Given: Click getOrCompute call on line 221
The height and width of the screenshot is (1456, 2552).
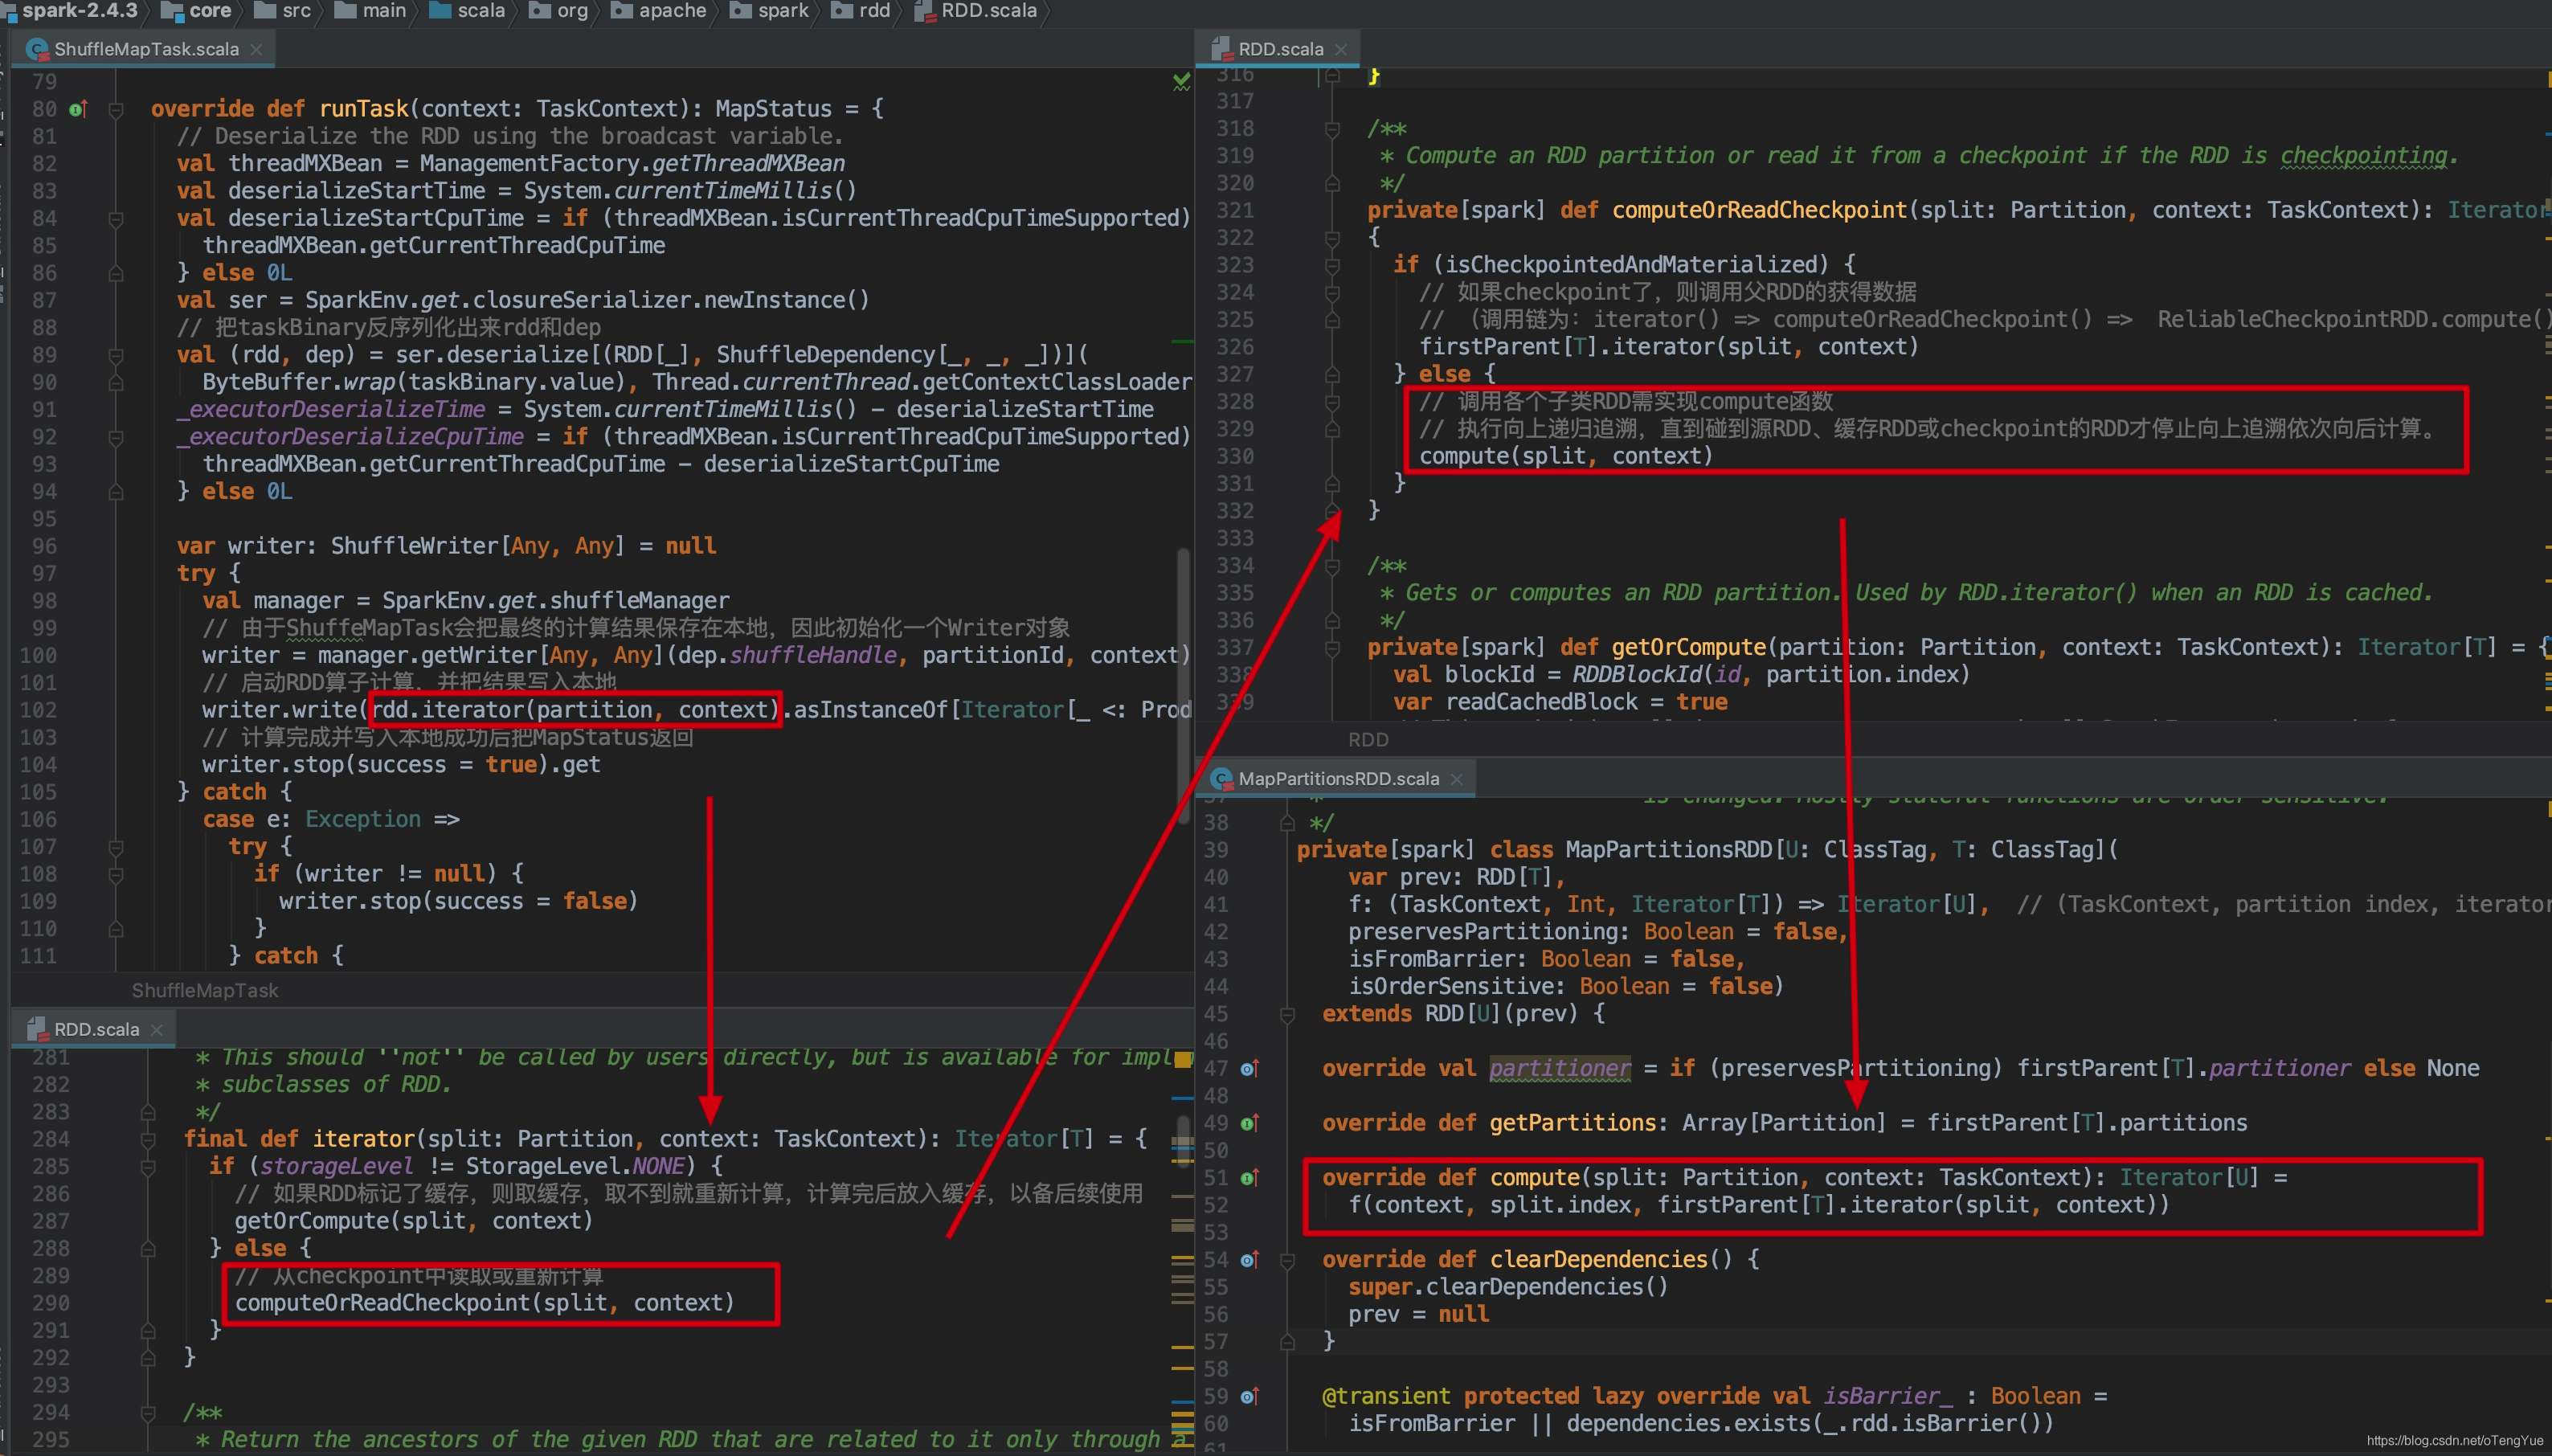Looking at the screenshot, I should tap(413, 1221).
